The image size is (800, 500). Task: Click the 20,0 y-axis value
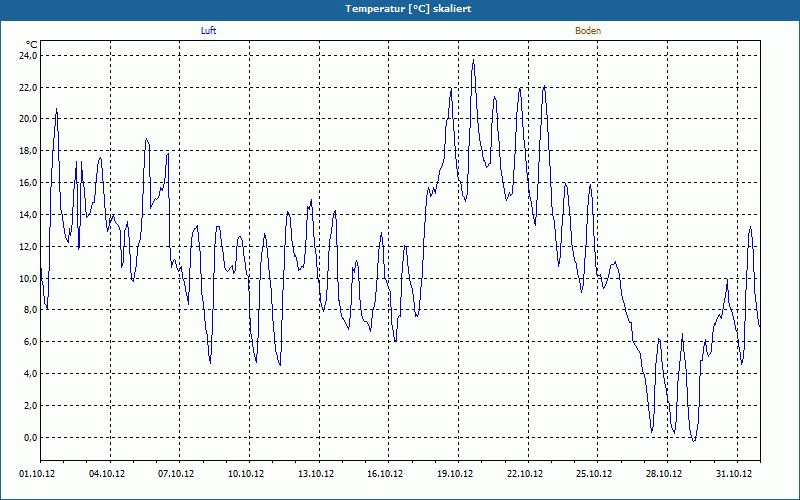tap(28, 119)
